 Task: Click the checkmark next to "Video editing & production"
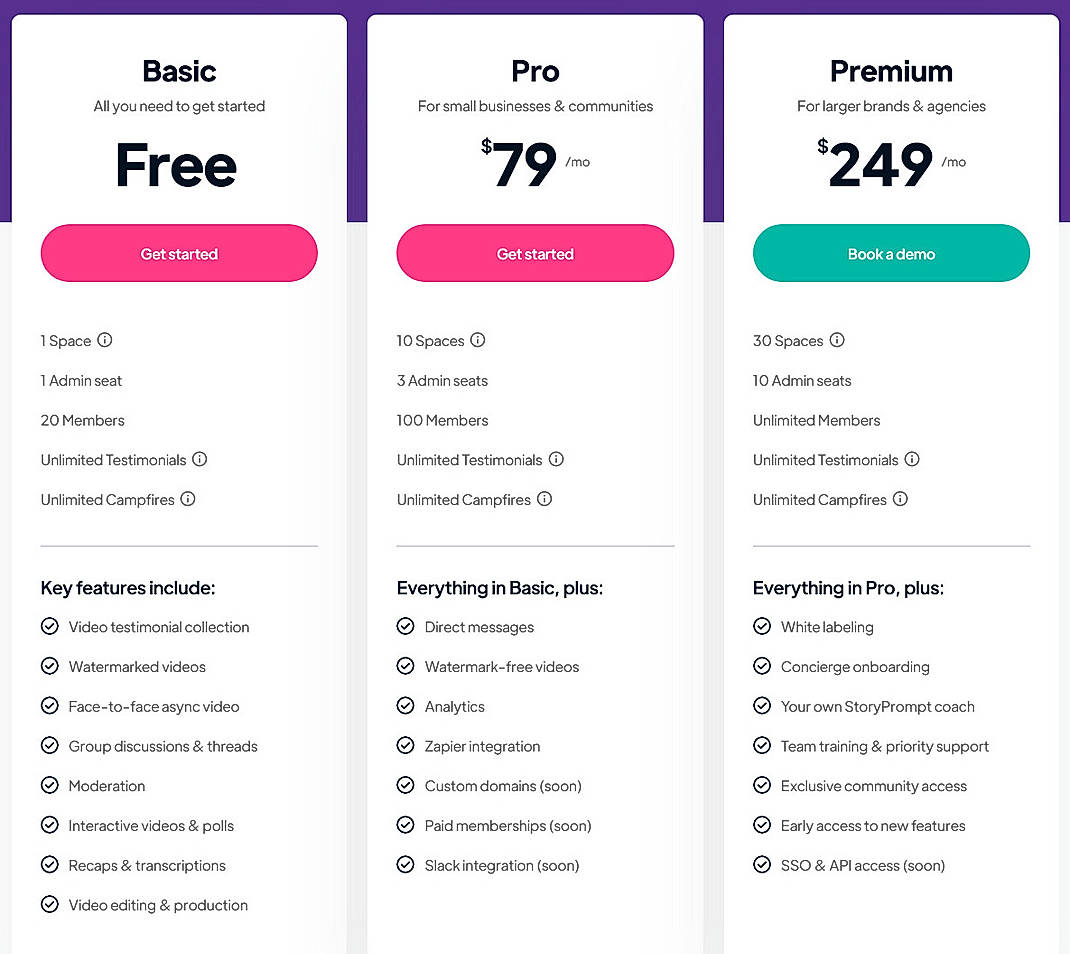(49, 905)
